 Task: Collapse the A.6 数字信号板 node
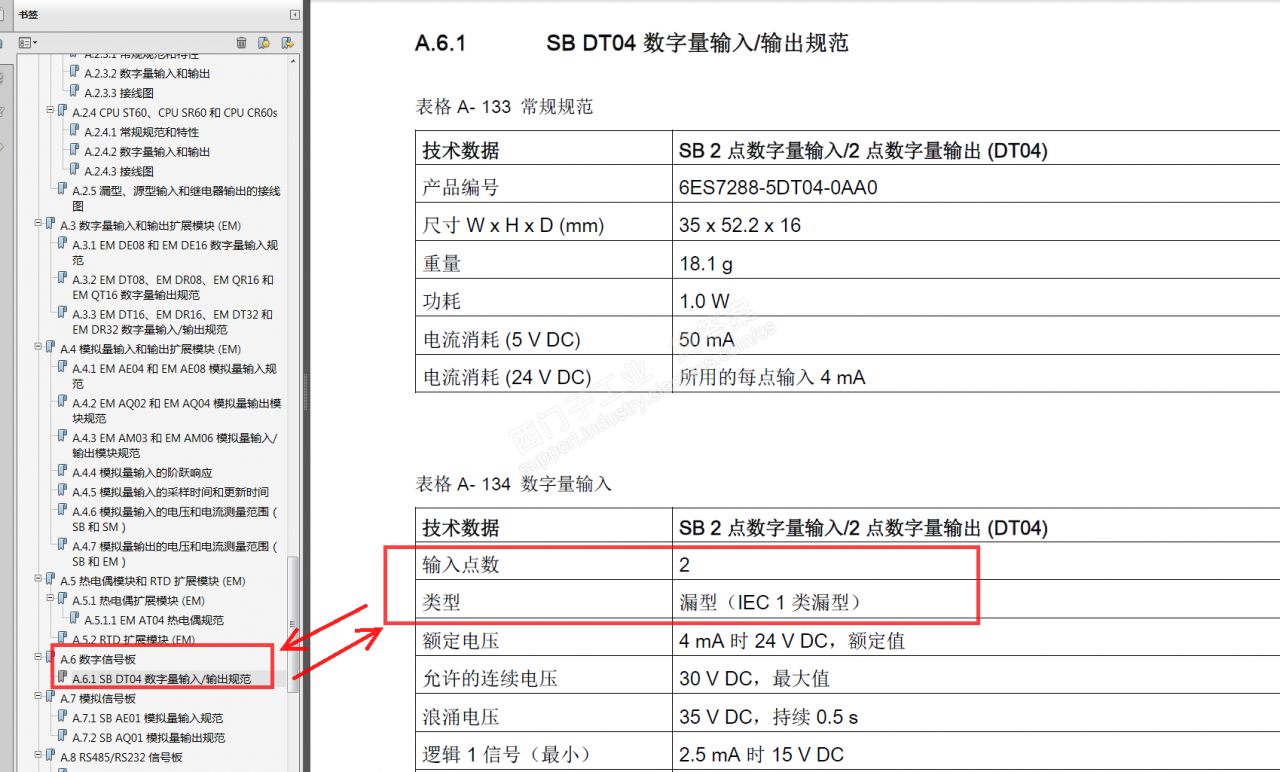(x=38, y=658)
